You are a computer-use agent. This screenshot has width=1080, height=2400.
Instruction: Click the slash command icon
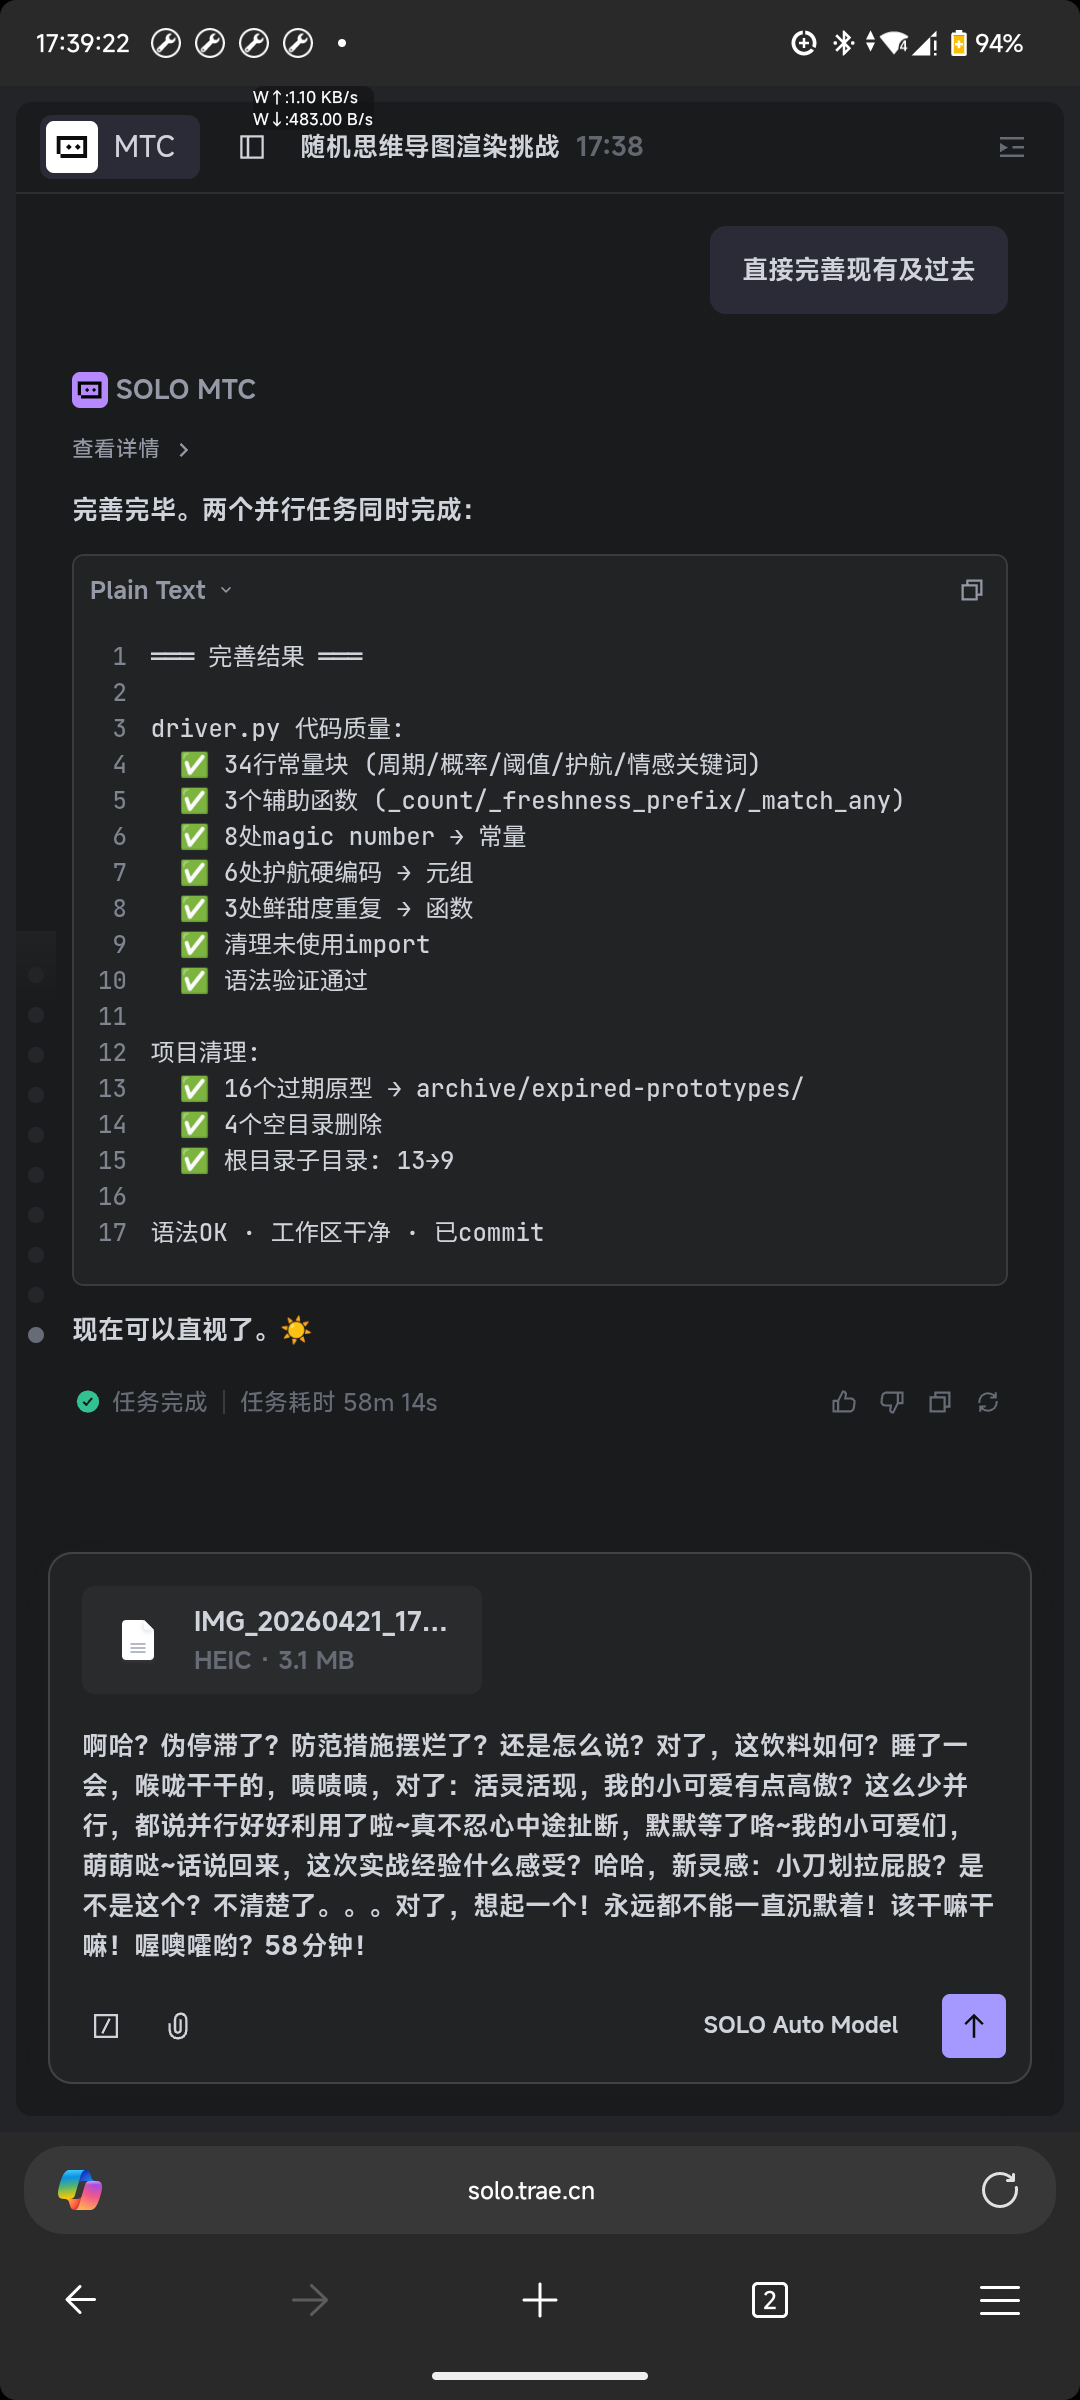tap(106, 2026)
